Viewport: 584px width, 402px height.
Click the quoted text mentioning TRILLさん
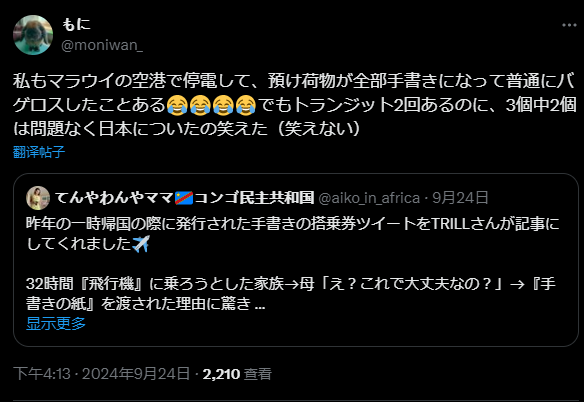[292, 234]
